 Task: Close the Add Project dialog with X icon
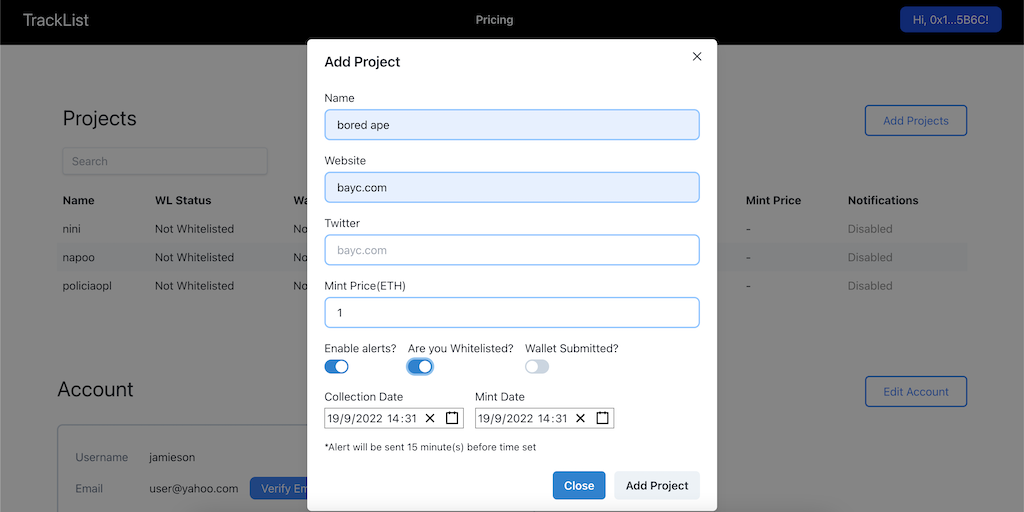697,57
